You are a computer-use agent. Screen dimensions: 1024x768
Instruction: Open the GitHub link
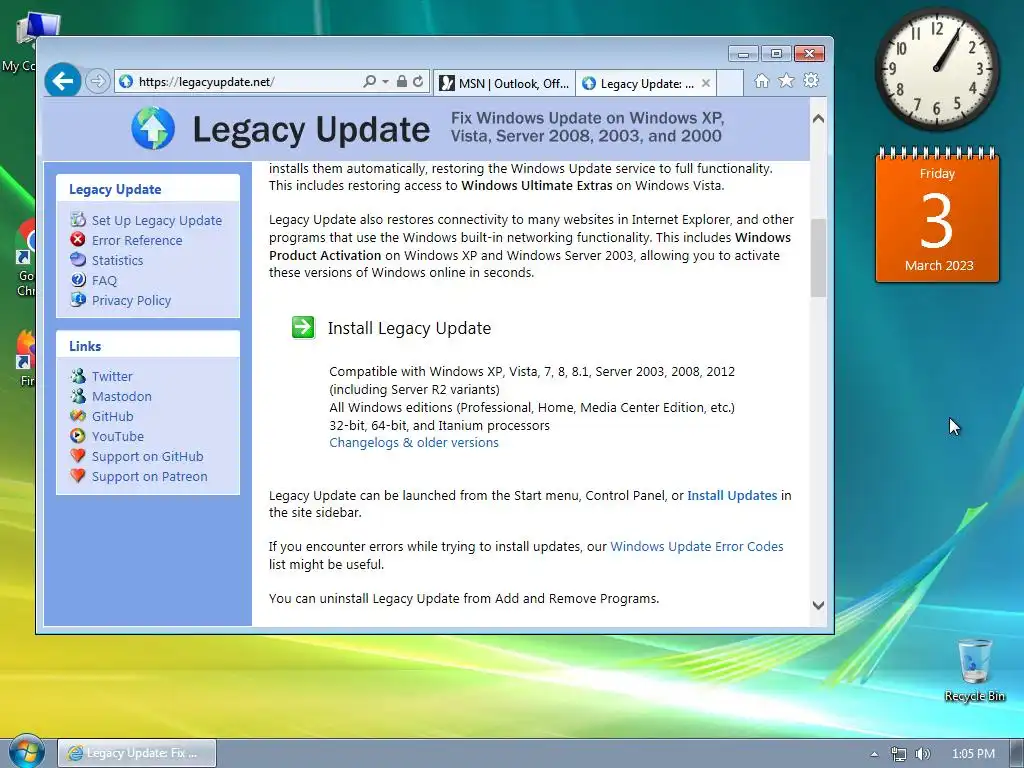point(112,417)
